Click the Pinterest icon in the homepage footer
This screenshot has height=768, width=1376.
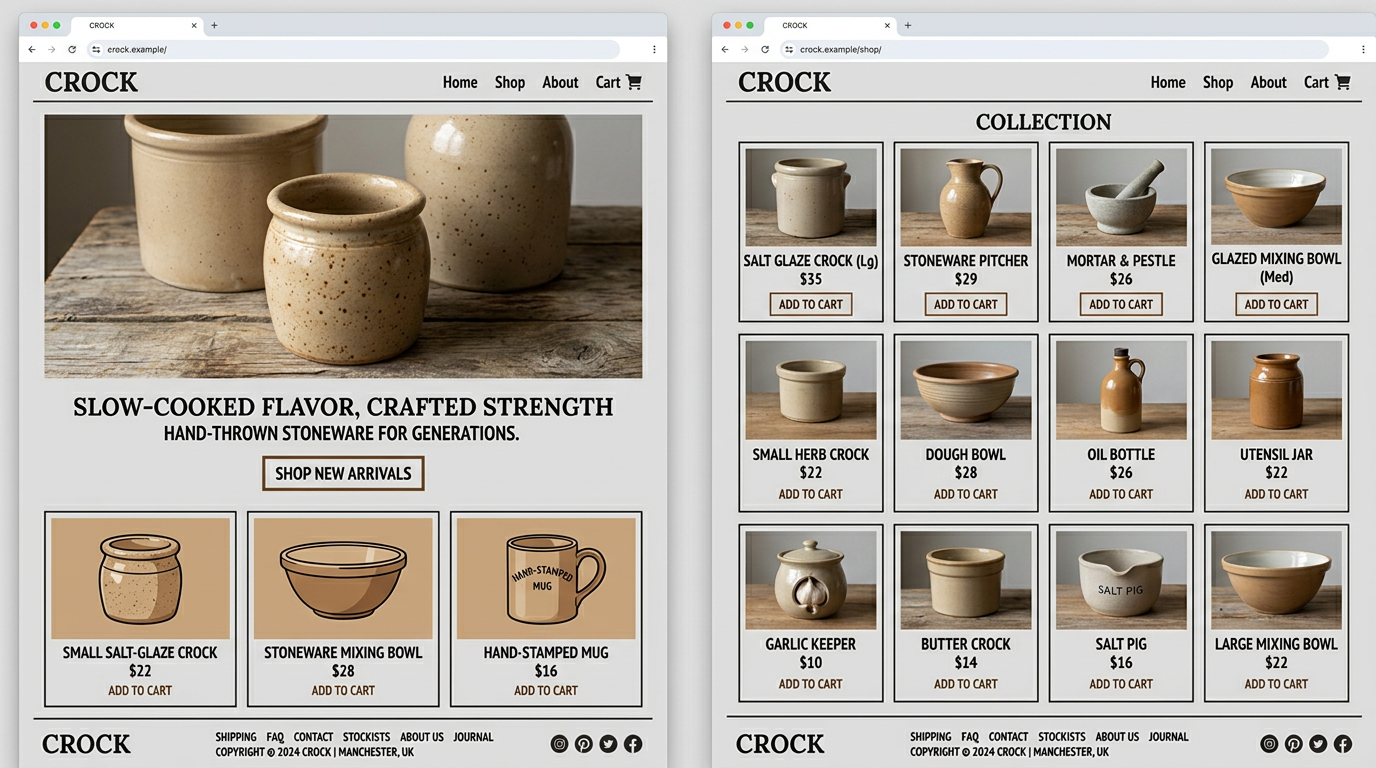[584, 744]
